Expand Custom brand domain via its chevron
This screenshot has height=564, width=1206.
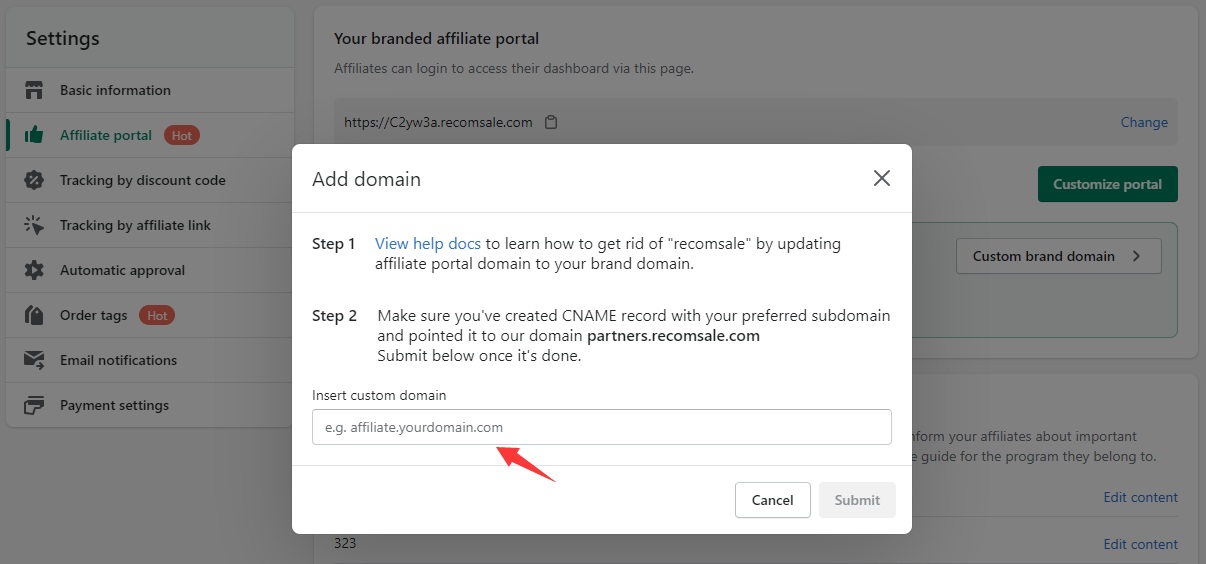tap(1136, 256)
